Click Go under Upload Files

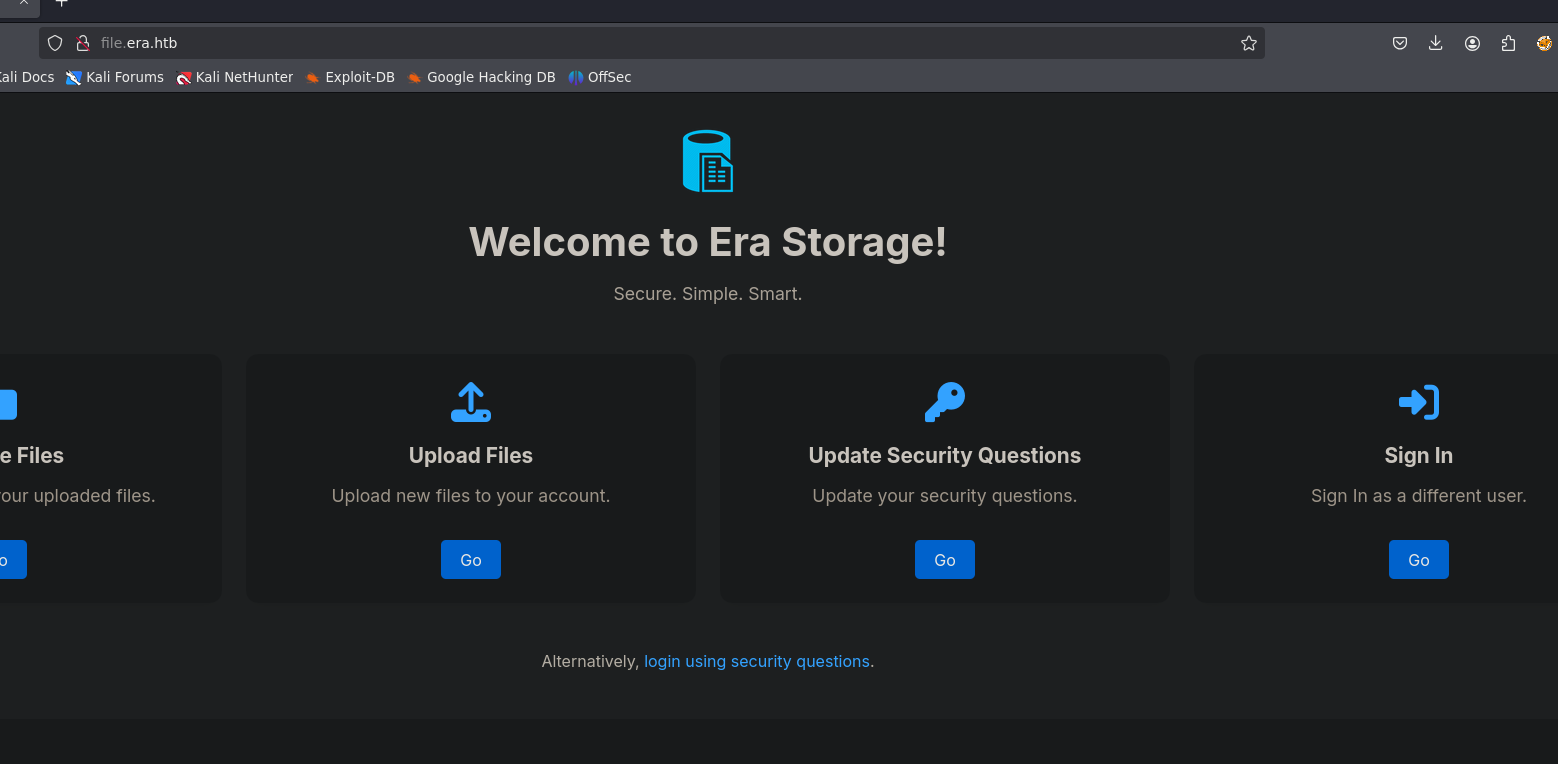coord(471,560)
